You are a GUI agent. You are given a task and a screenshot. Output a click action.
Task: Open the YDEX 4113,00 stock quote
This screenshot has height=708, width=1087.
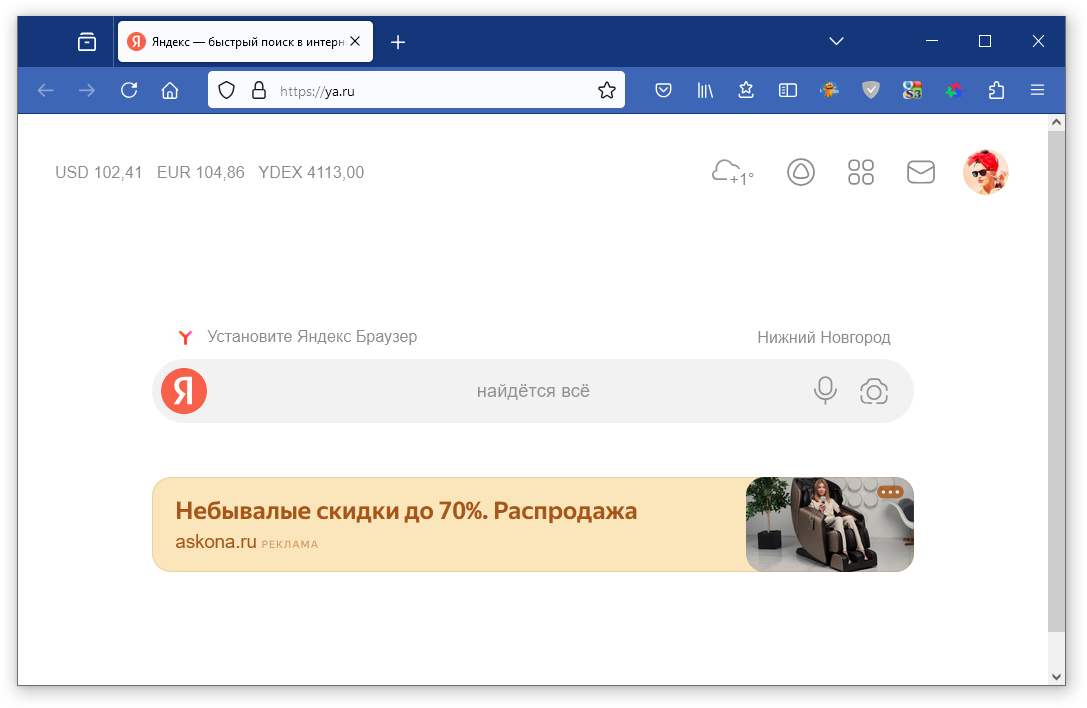click(311, 173)
